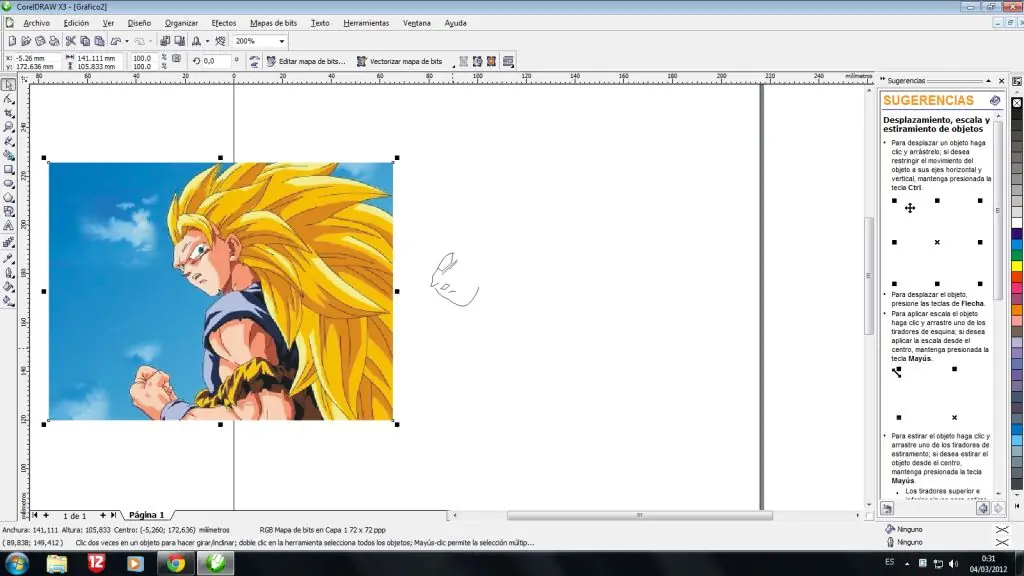Image resolution: width=1024 pixels, height=576 pixels.
Task: Click the Cut scissors icon
Action: [x=70, y=41]
